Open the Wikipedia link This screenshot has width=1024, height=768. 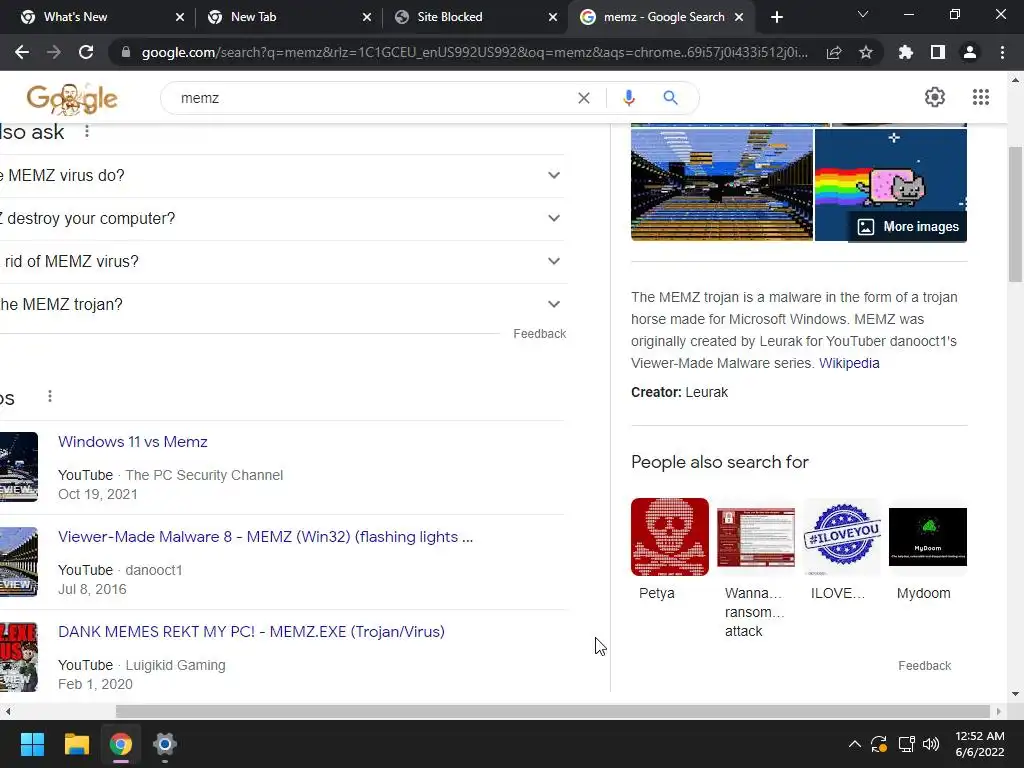click(x=849, y=363)
